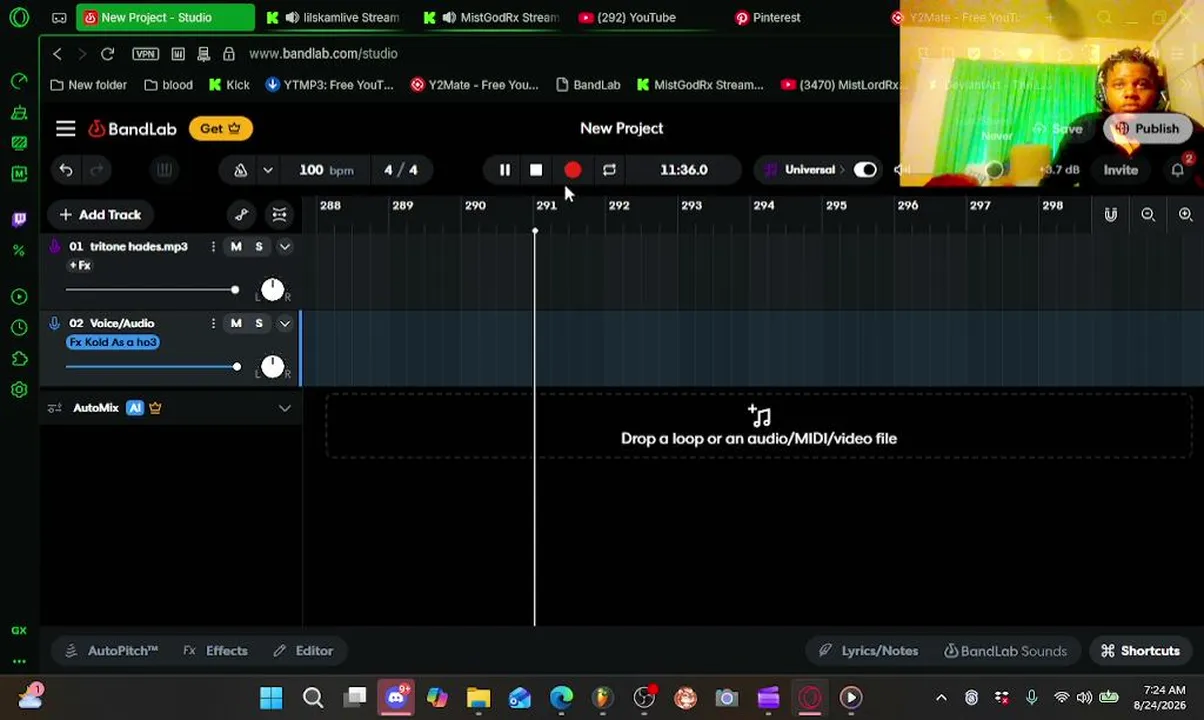The width and height of the screenshot is (1204, 720).
Task: Open options menu for tritone hades.mp3 track
Action: [213, 246]
